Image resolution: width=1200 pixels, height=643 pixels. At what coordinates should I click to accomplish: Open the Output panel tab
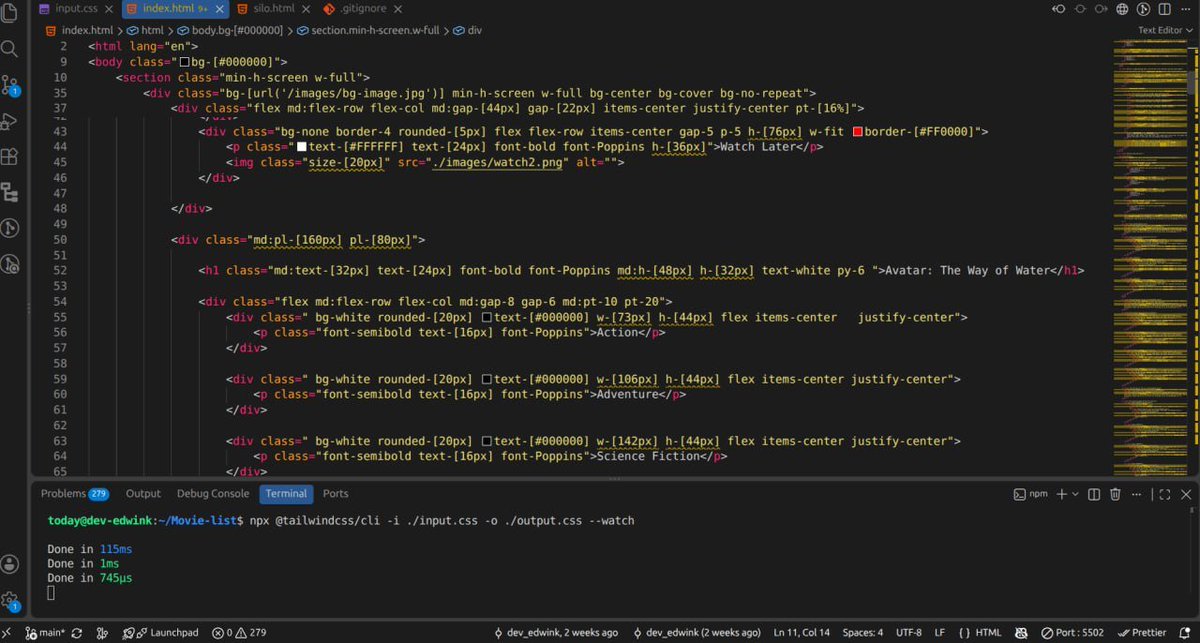tap(143, 494)
